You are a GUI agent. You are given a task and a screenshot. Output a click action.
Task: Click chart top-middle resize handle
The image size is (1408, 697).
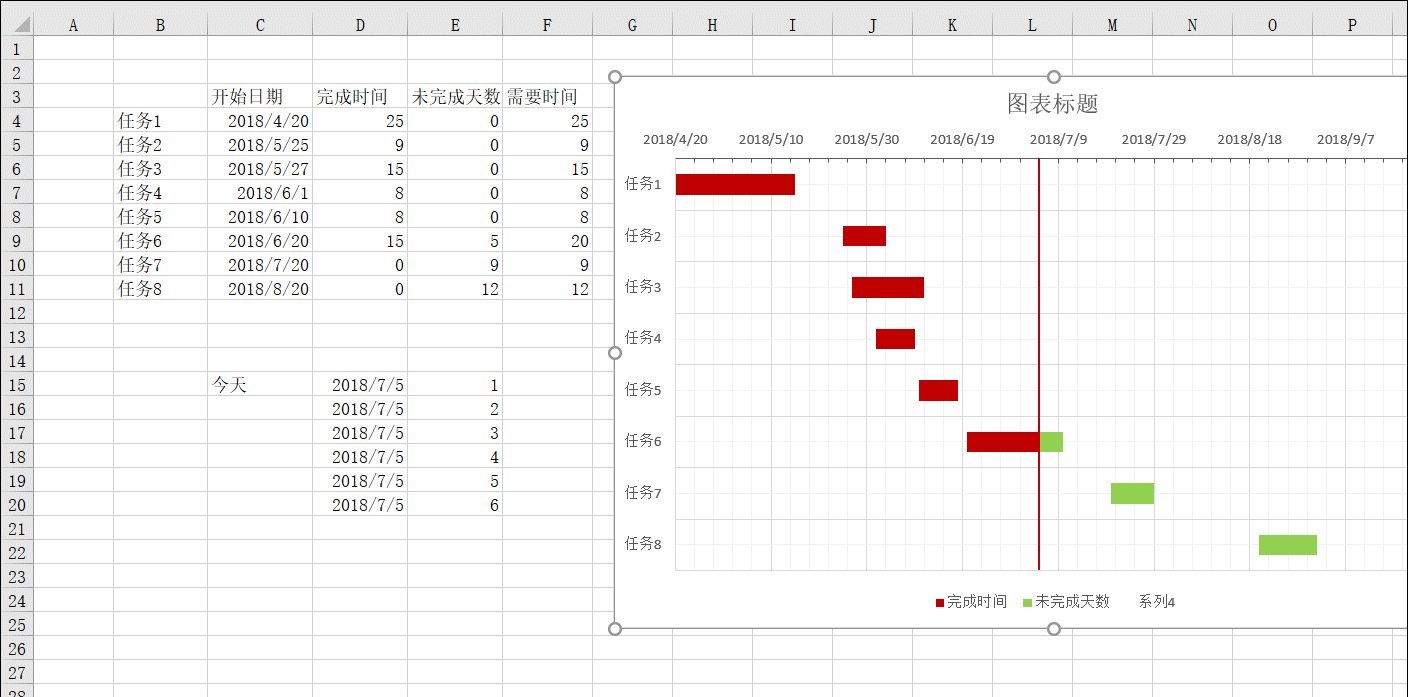point(1053,77)
